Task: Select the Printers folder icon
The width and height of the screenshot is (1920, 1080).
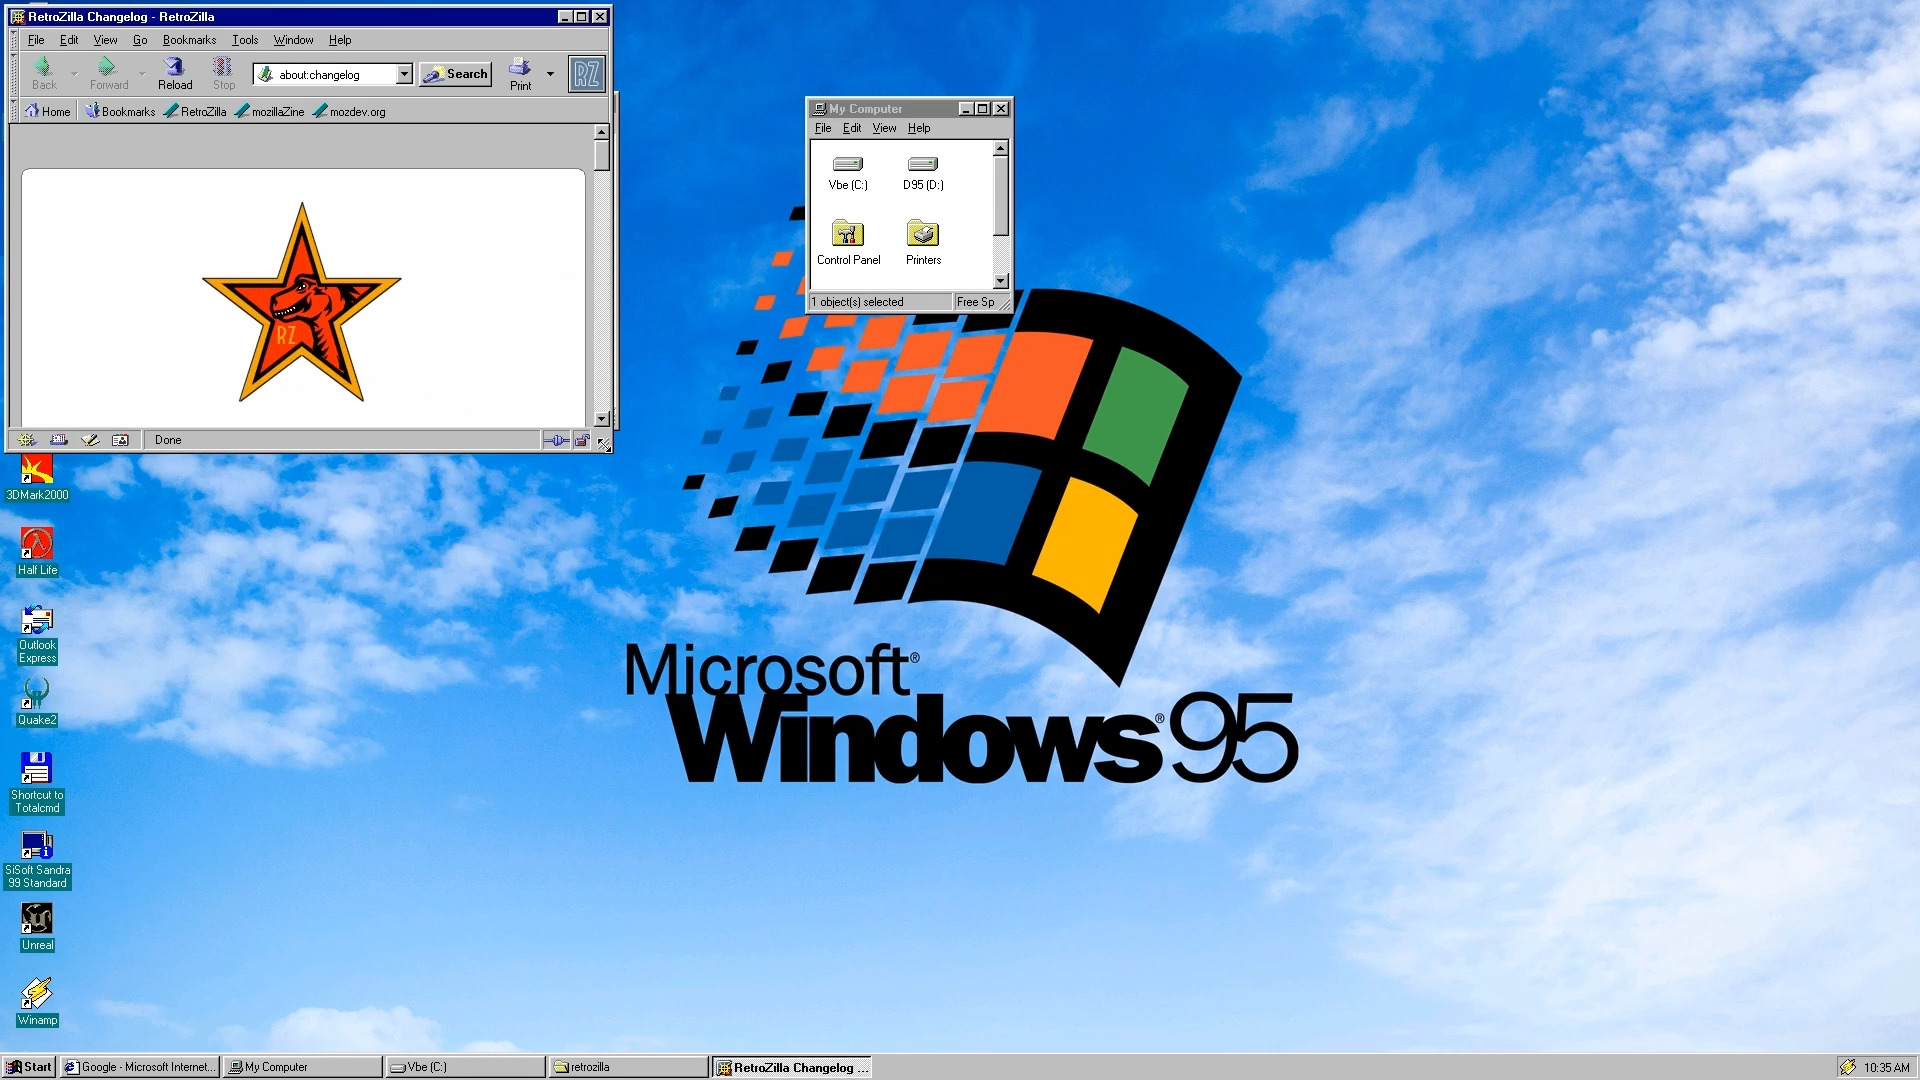Action: [923, 243]
